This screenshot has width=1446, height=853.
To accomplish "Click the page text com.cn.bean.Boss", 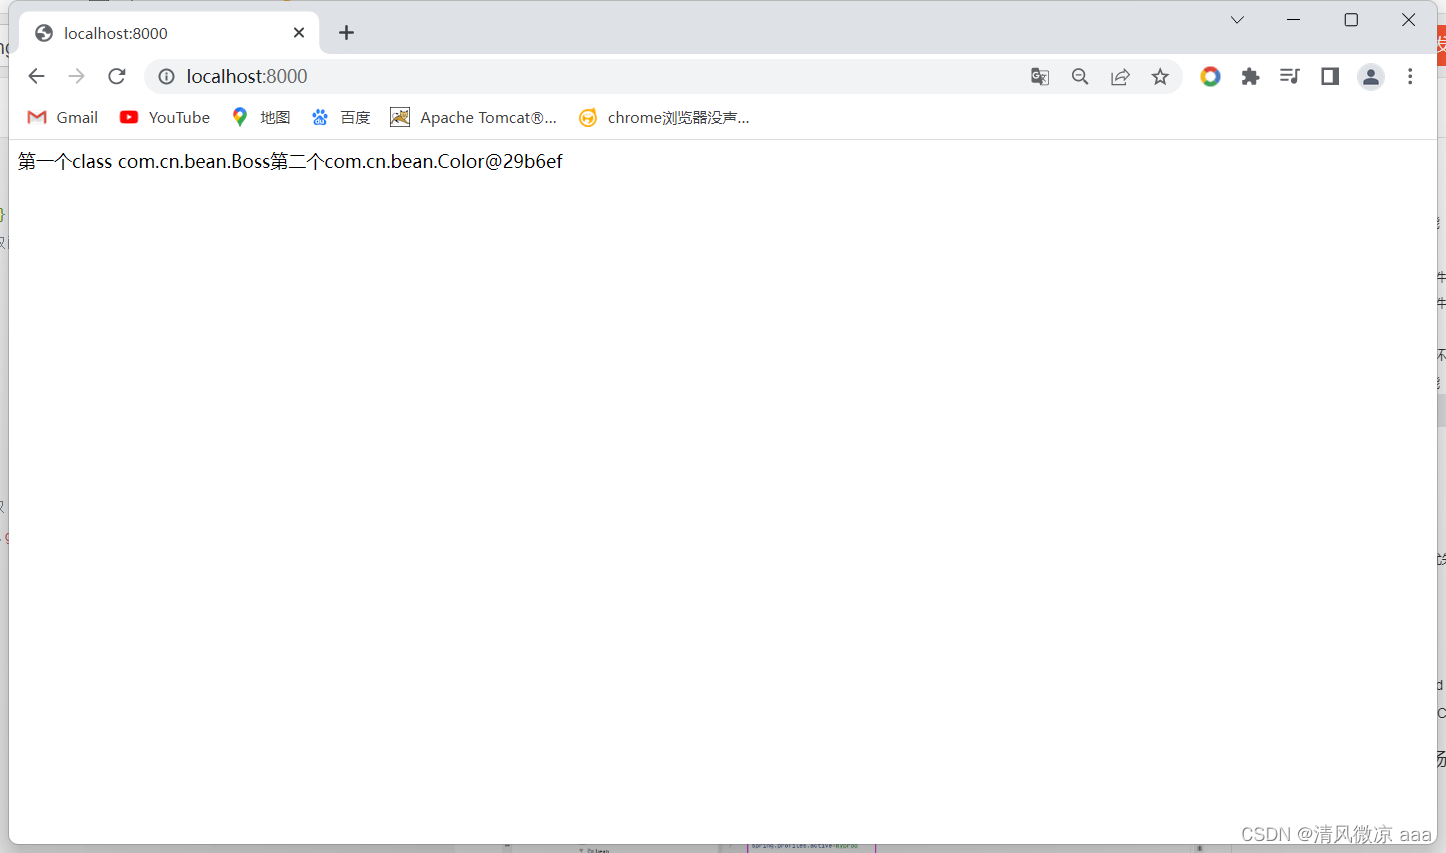I will (x=194, y=161).
